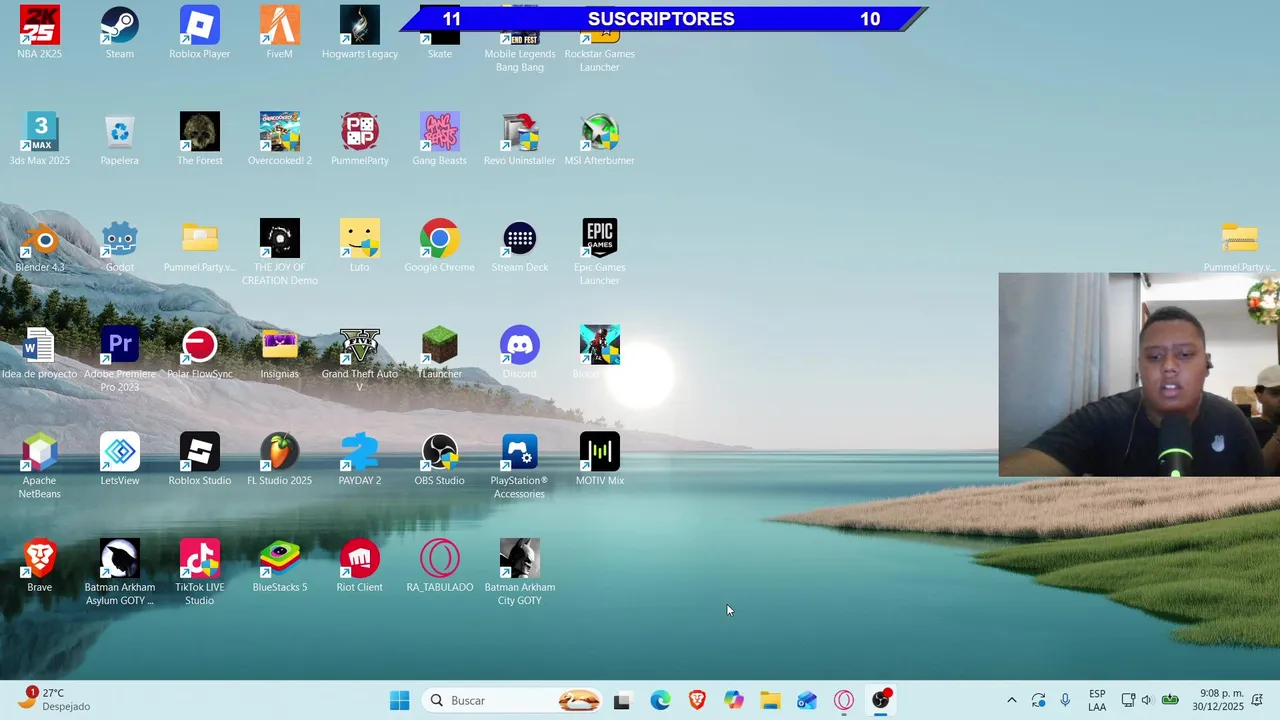1280x720 pixels.
Task: Open Outlook from the taskbar
Action: 807,700
